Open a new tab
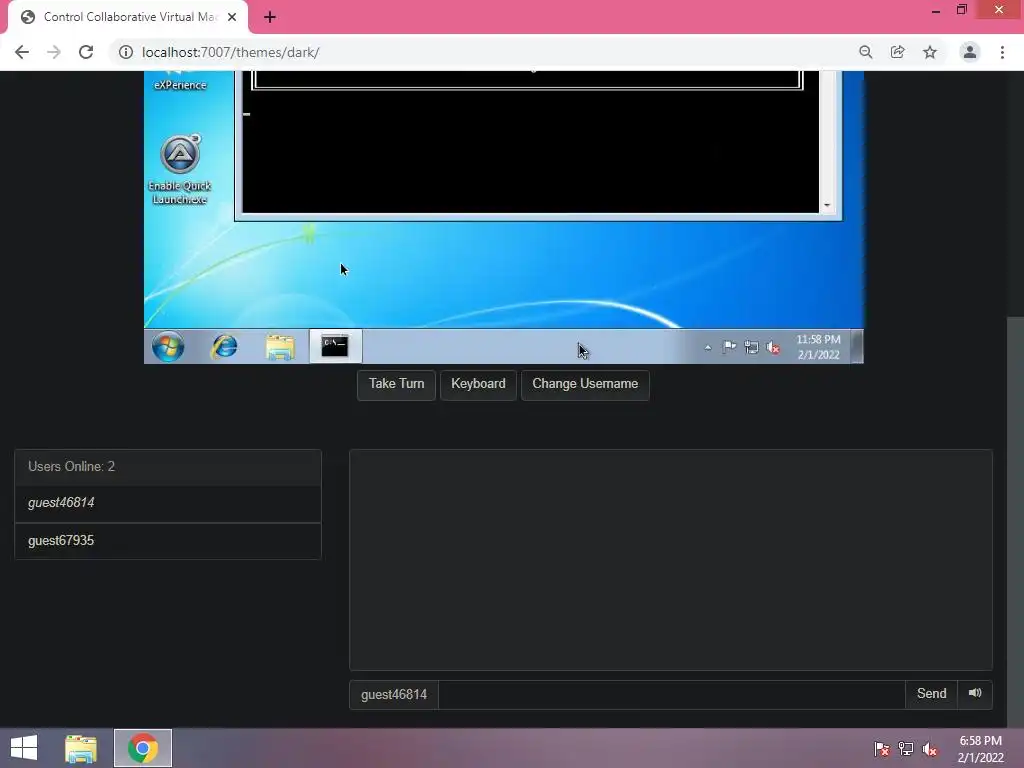Screen dimensions: 1024x768 pyautogui.click(x=270, y=17)
